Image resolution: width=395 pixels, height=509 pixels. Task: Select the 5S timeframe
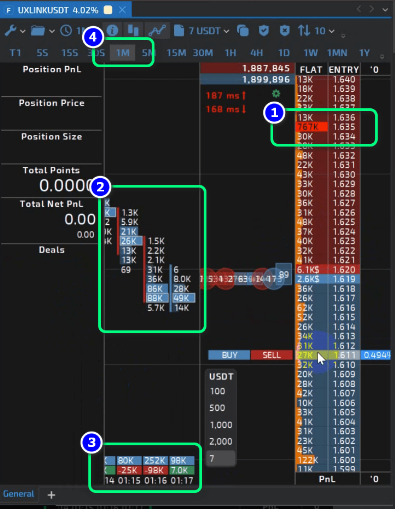(x=42, y=53)
